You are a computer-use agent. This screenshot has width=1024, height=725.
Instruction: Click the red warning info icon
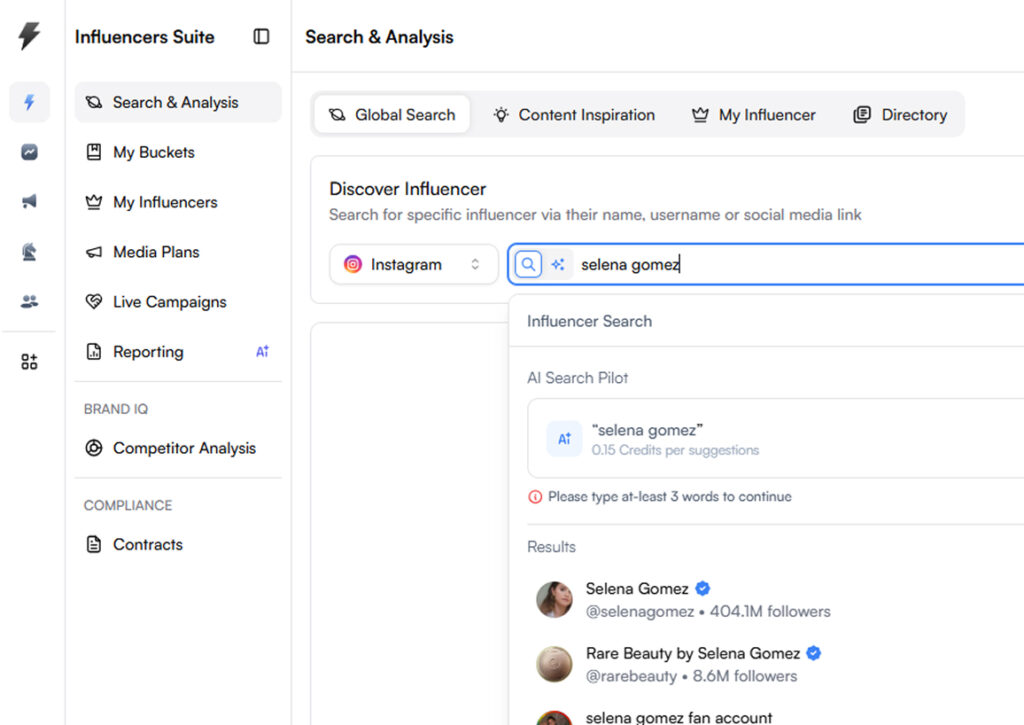coord(535,497)
